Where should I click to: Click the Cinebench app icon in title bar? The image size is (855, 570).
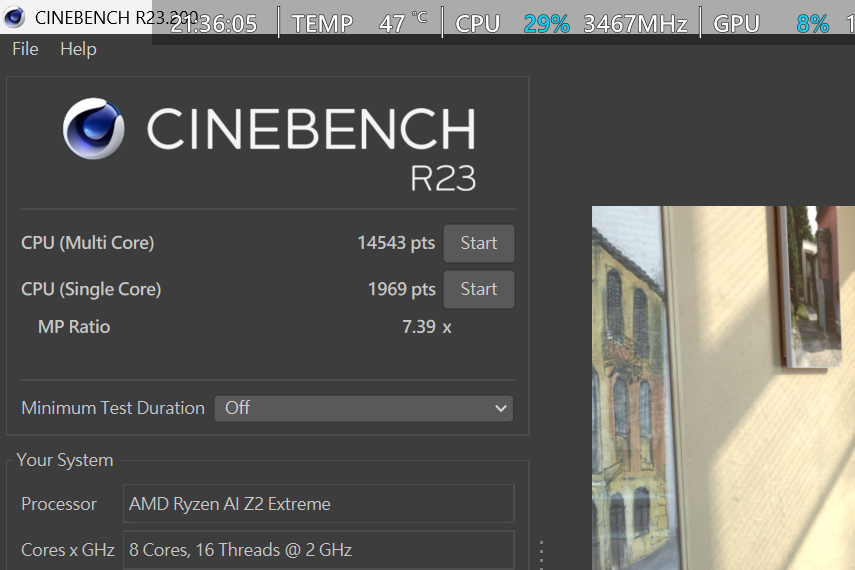[x=15, y=17]
